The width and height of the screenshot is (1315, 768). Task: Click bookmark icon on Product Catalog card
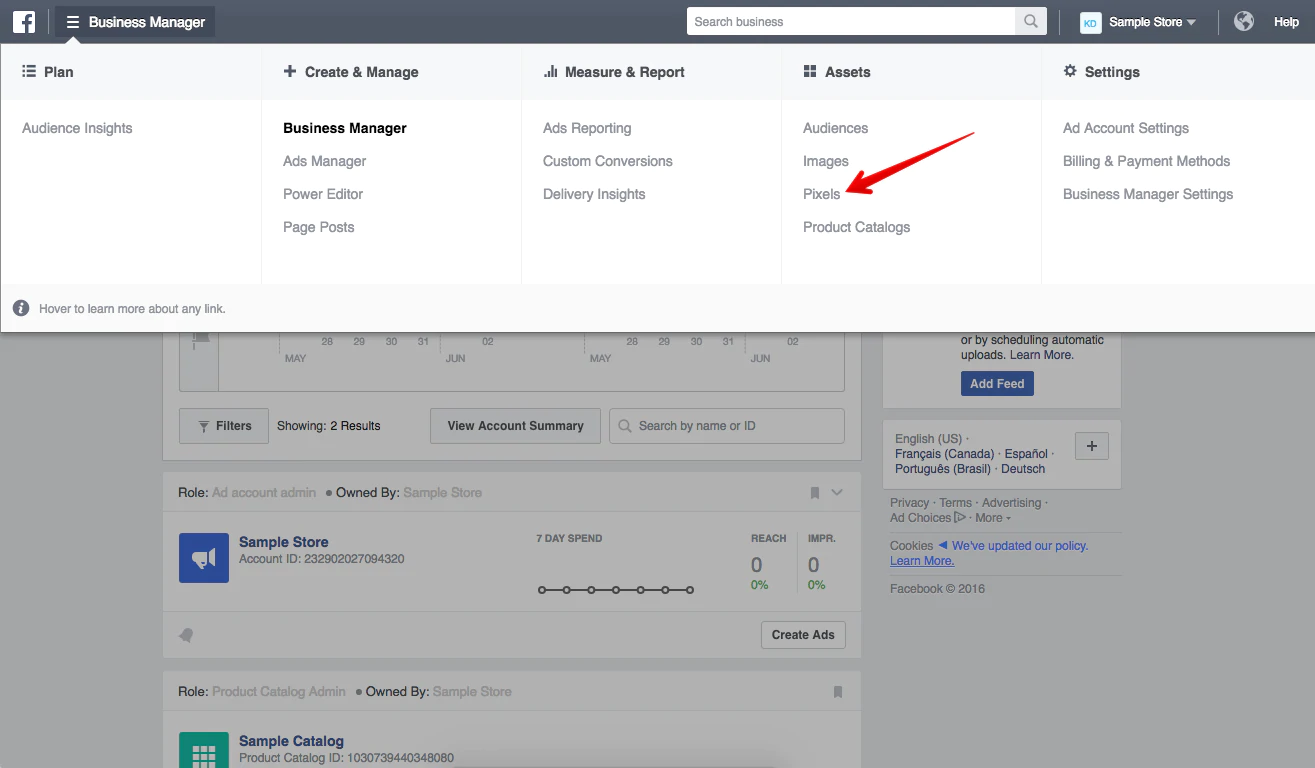point(838,692)
